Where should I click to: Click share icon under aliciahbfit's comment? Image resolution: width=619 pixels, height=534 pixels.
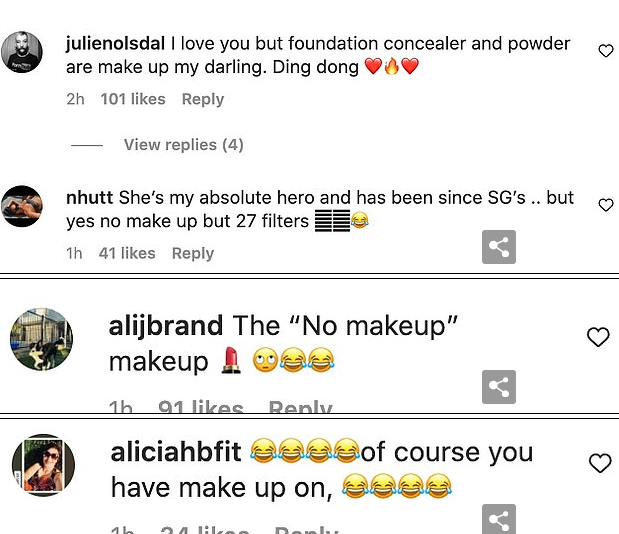499,519
